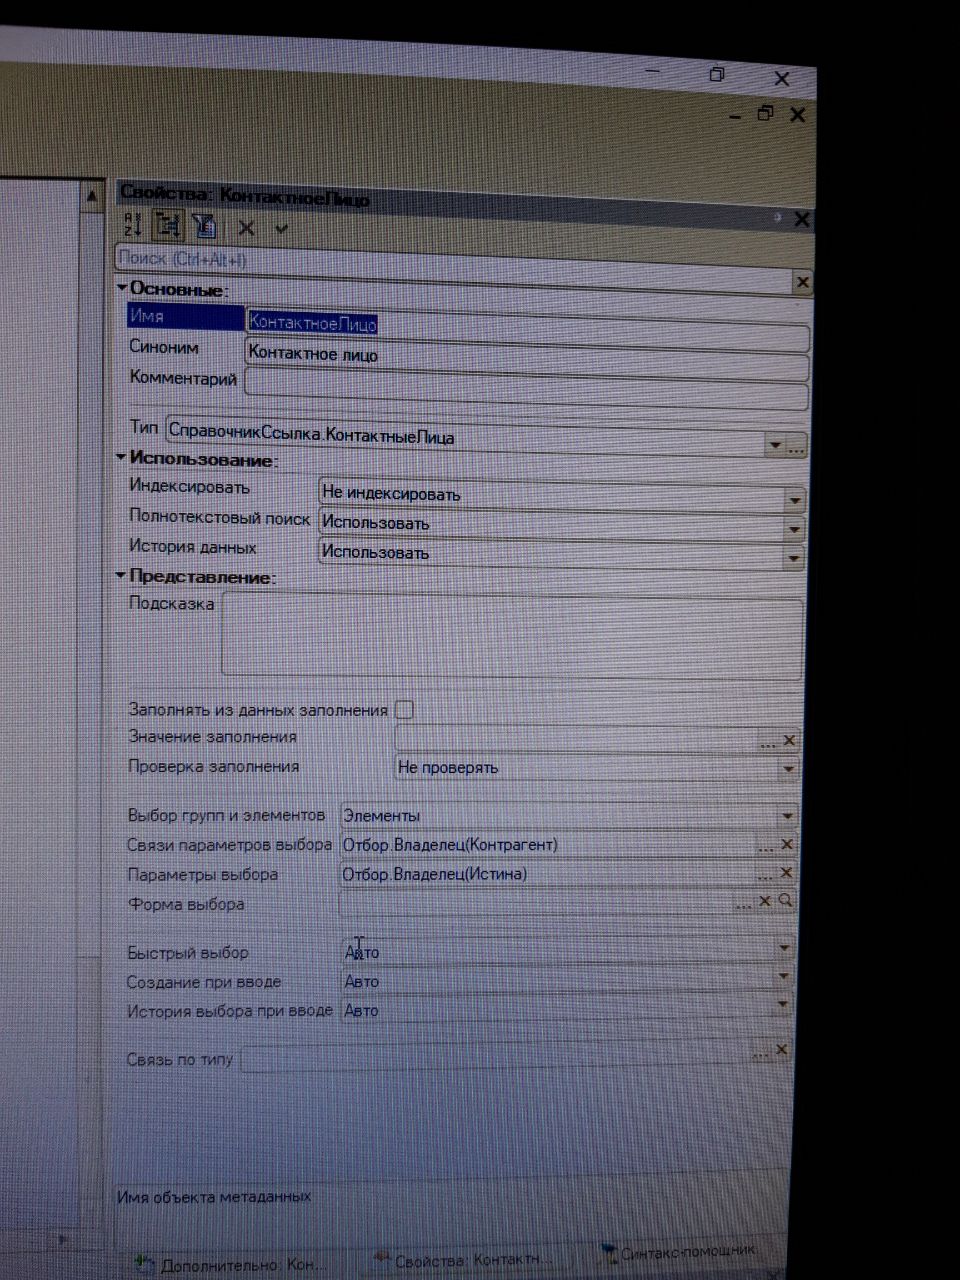Clear Связи параметров выбора value
The width and height of the screenshot is (960, 1280).
coord(787,845)
